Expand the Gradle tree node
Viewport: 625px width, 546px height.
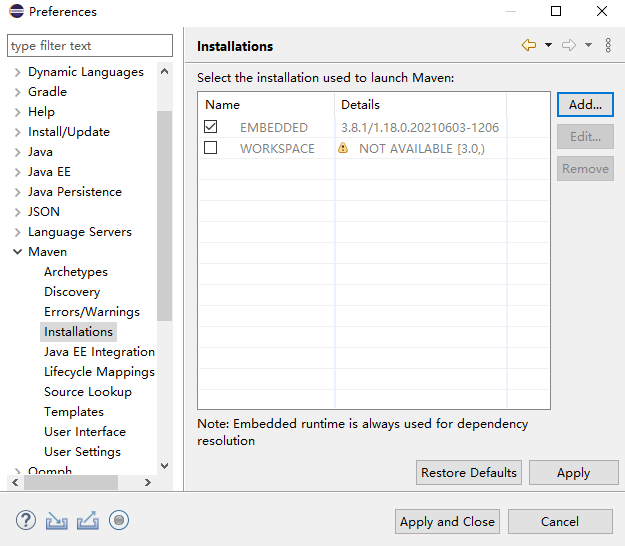pyautogui.click(x=17, y=92)
